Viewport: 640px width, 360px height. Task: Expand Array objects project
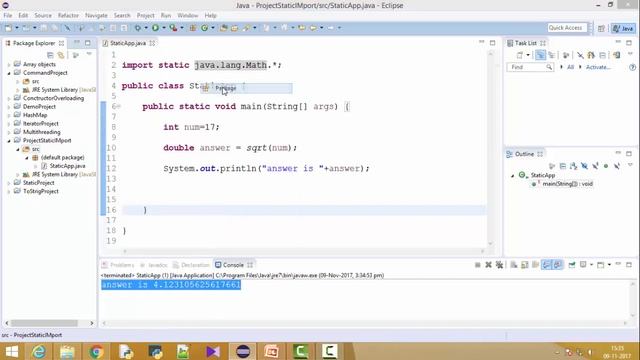9,64
